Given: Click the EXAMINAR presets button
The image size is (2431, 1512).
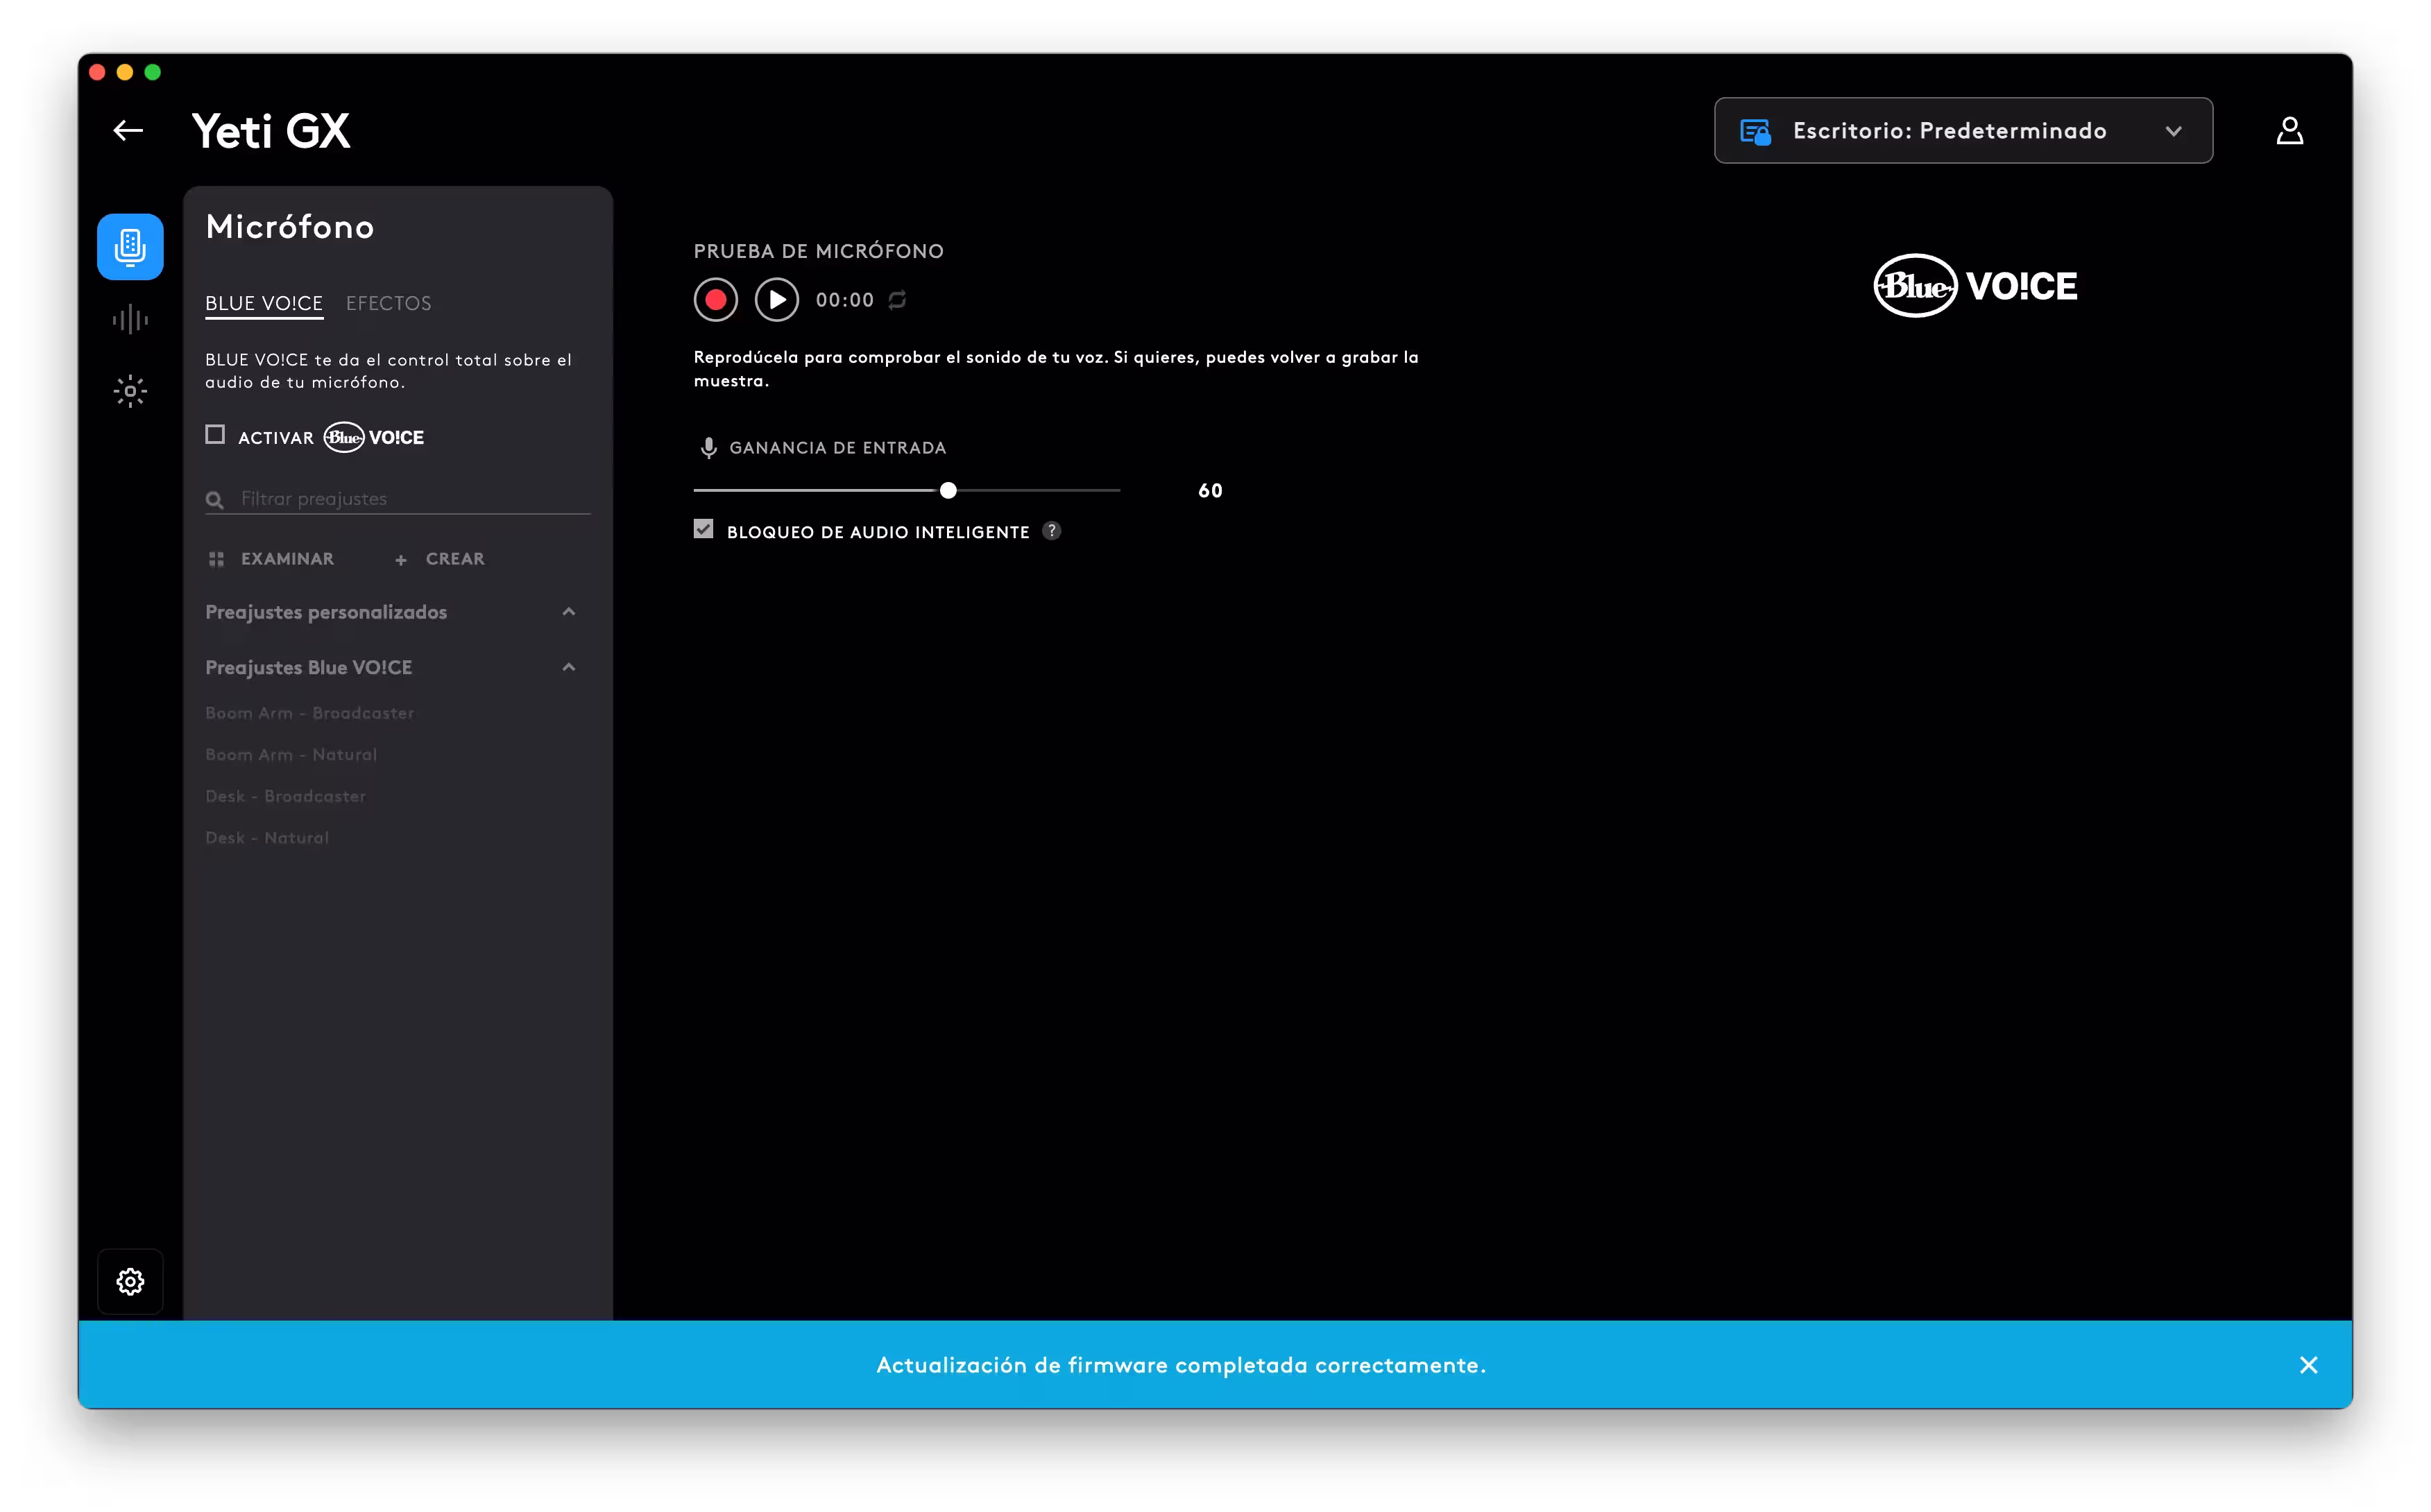Looking at the screenshot, I should tap(271, 559).
